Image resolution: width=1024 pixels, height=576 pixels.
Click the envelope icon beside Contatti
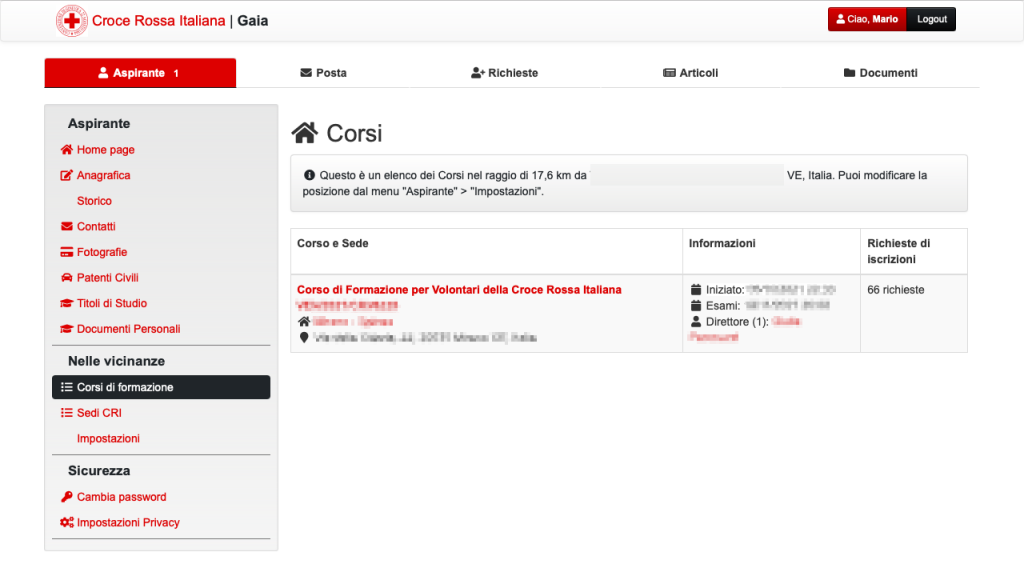click(x=67, y=227)
